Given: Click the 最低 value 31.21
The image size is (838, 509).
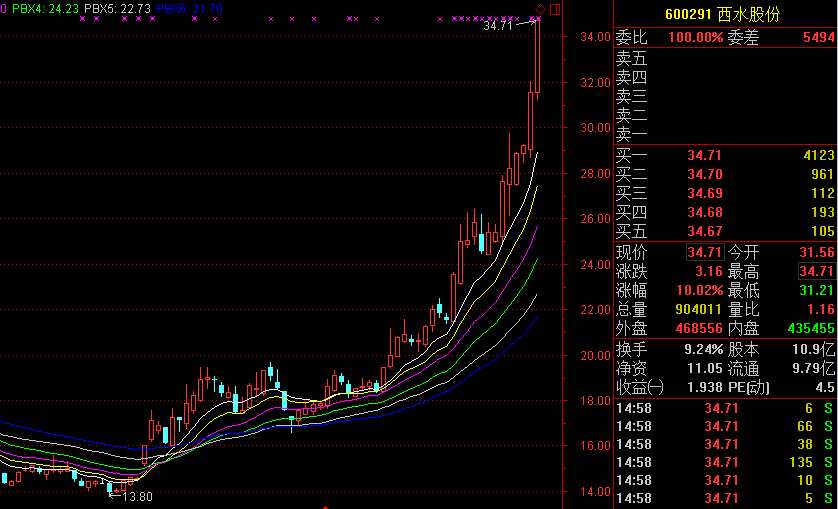Looking at the screenshot, I should click(817, 291).
